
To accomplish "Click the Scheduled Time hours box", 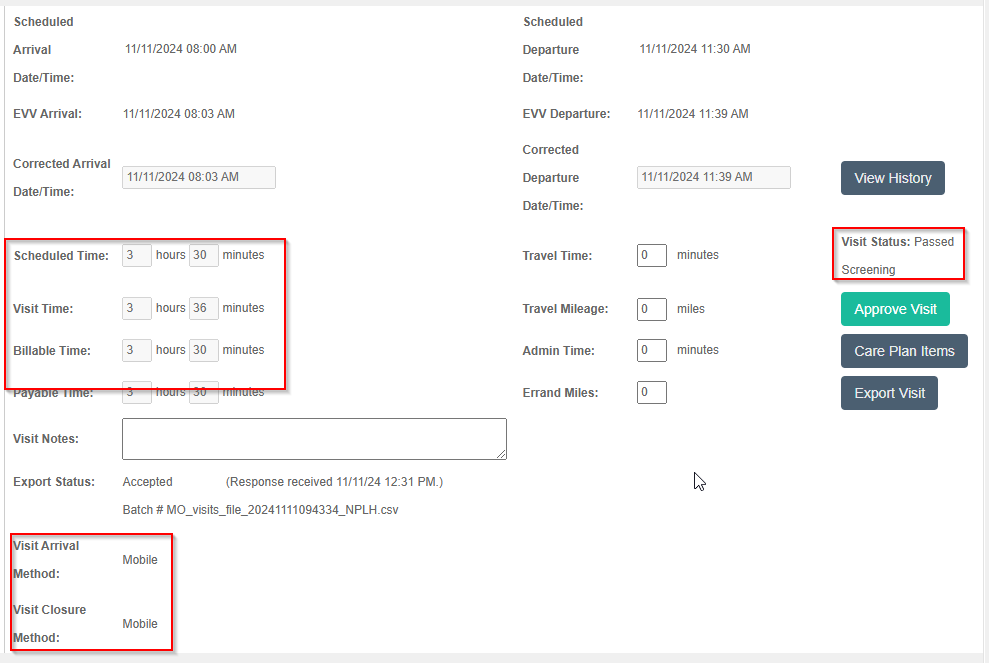I will pos(137,255).
